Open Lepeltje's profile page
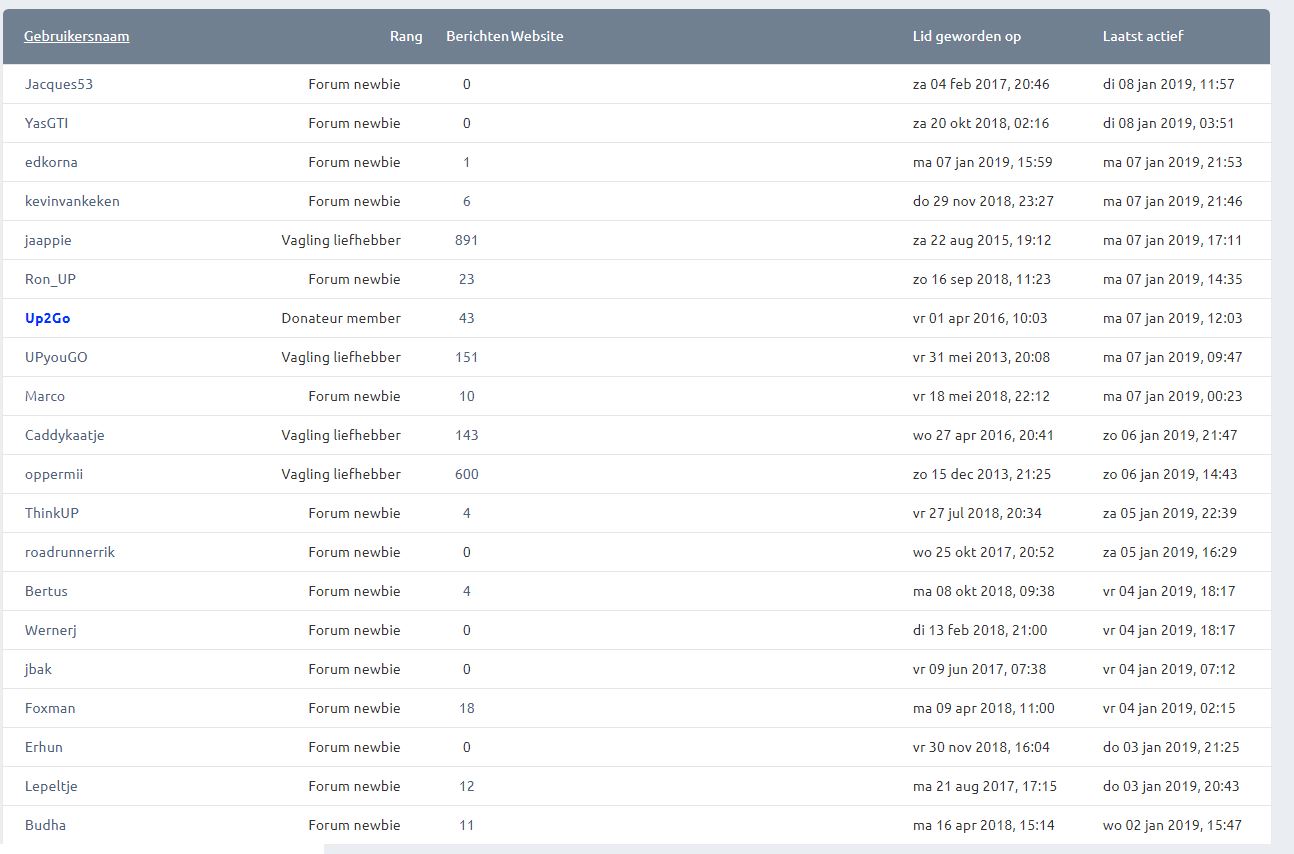Viewport: 1294px width, 854px height. (x=51, y=786)
